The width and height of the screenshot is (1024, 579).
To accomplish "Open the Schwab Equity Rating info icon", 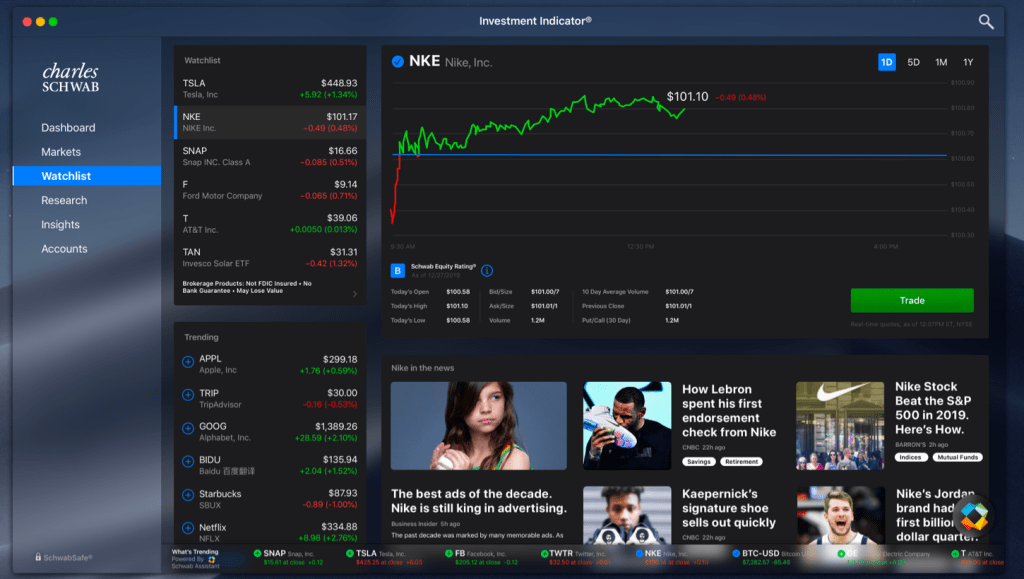I will (487, 270).
